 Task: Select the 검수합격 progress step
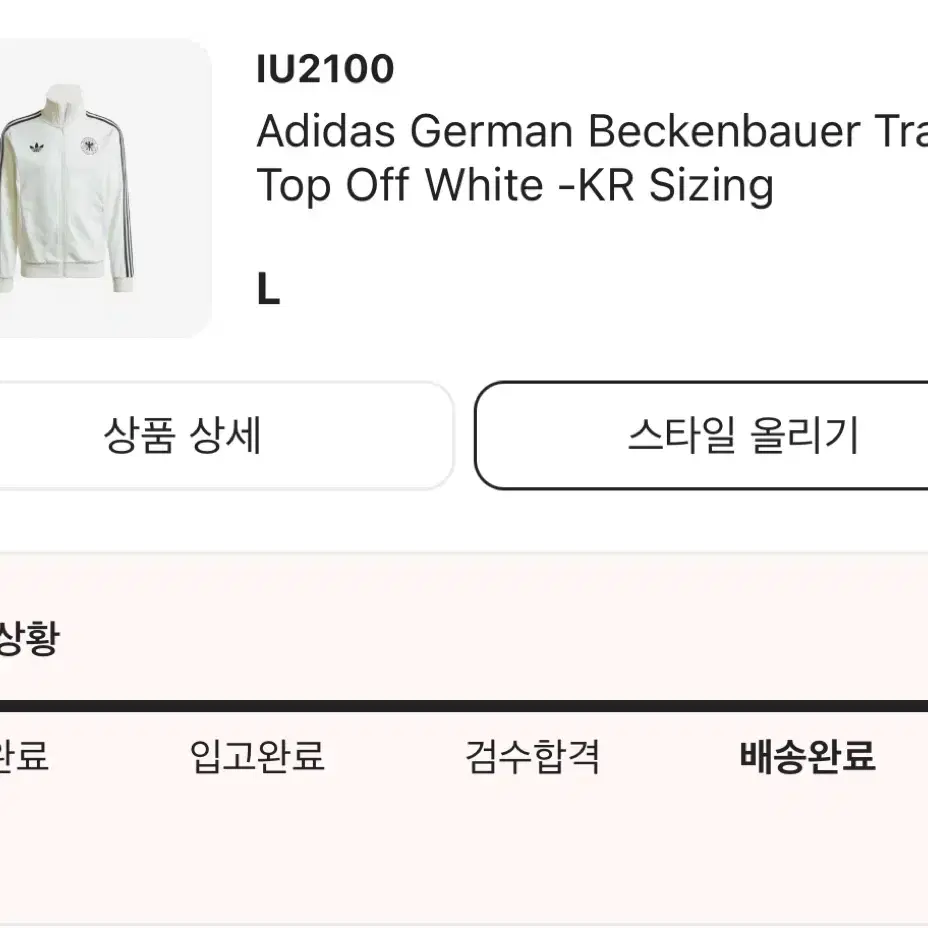tap(533, 756)
